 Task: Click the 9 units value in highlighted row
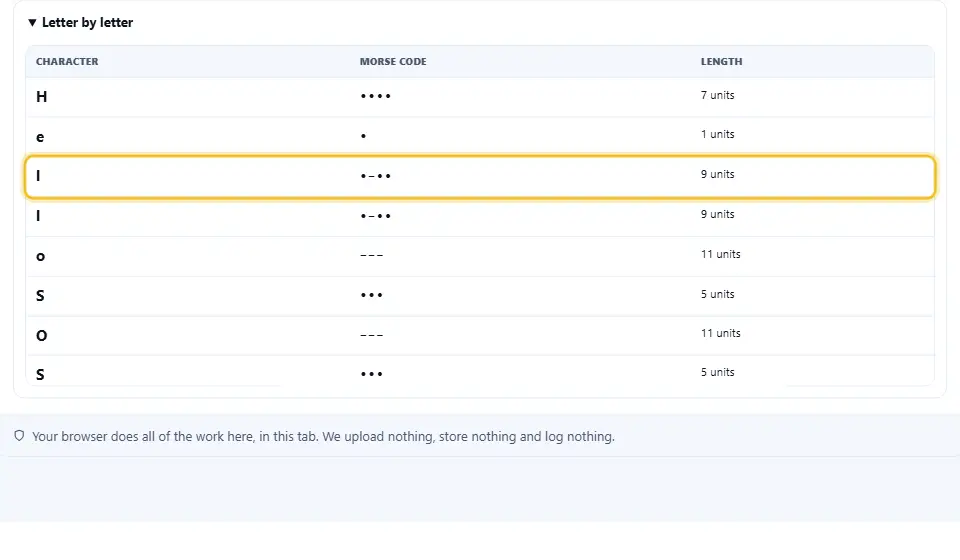pyautogui.click(x=718, y=174)
